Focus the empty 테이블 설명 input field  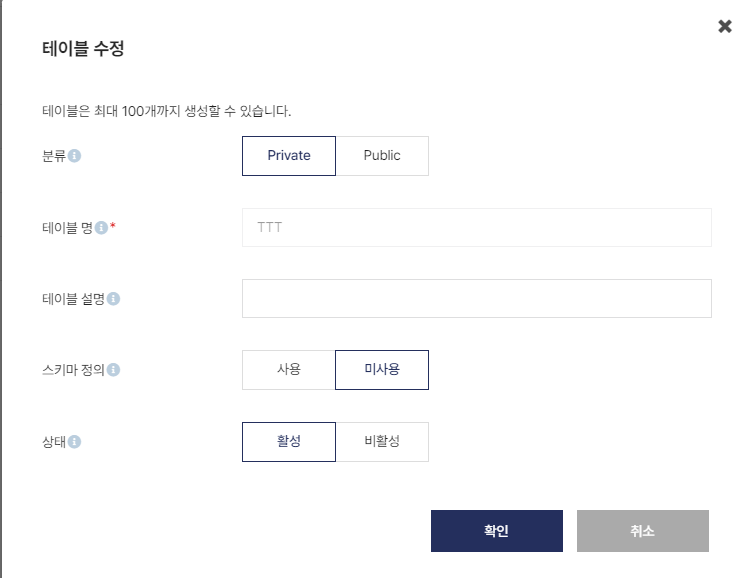click(477, 298)
